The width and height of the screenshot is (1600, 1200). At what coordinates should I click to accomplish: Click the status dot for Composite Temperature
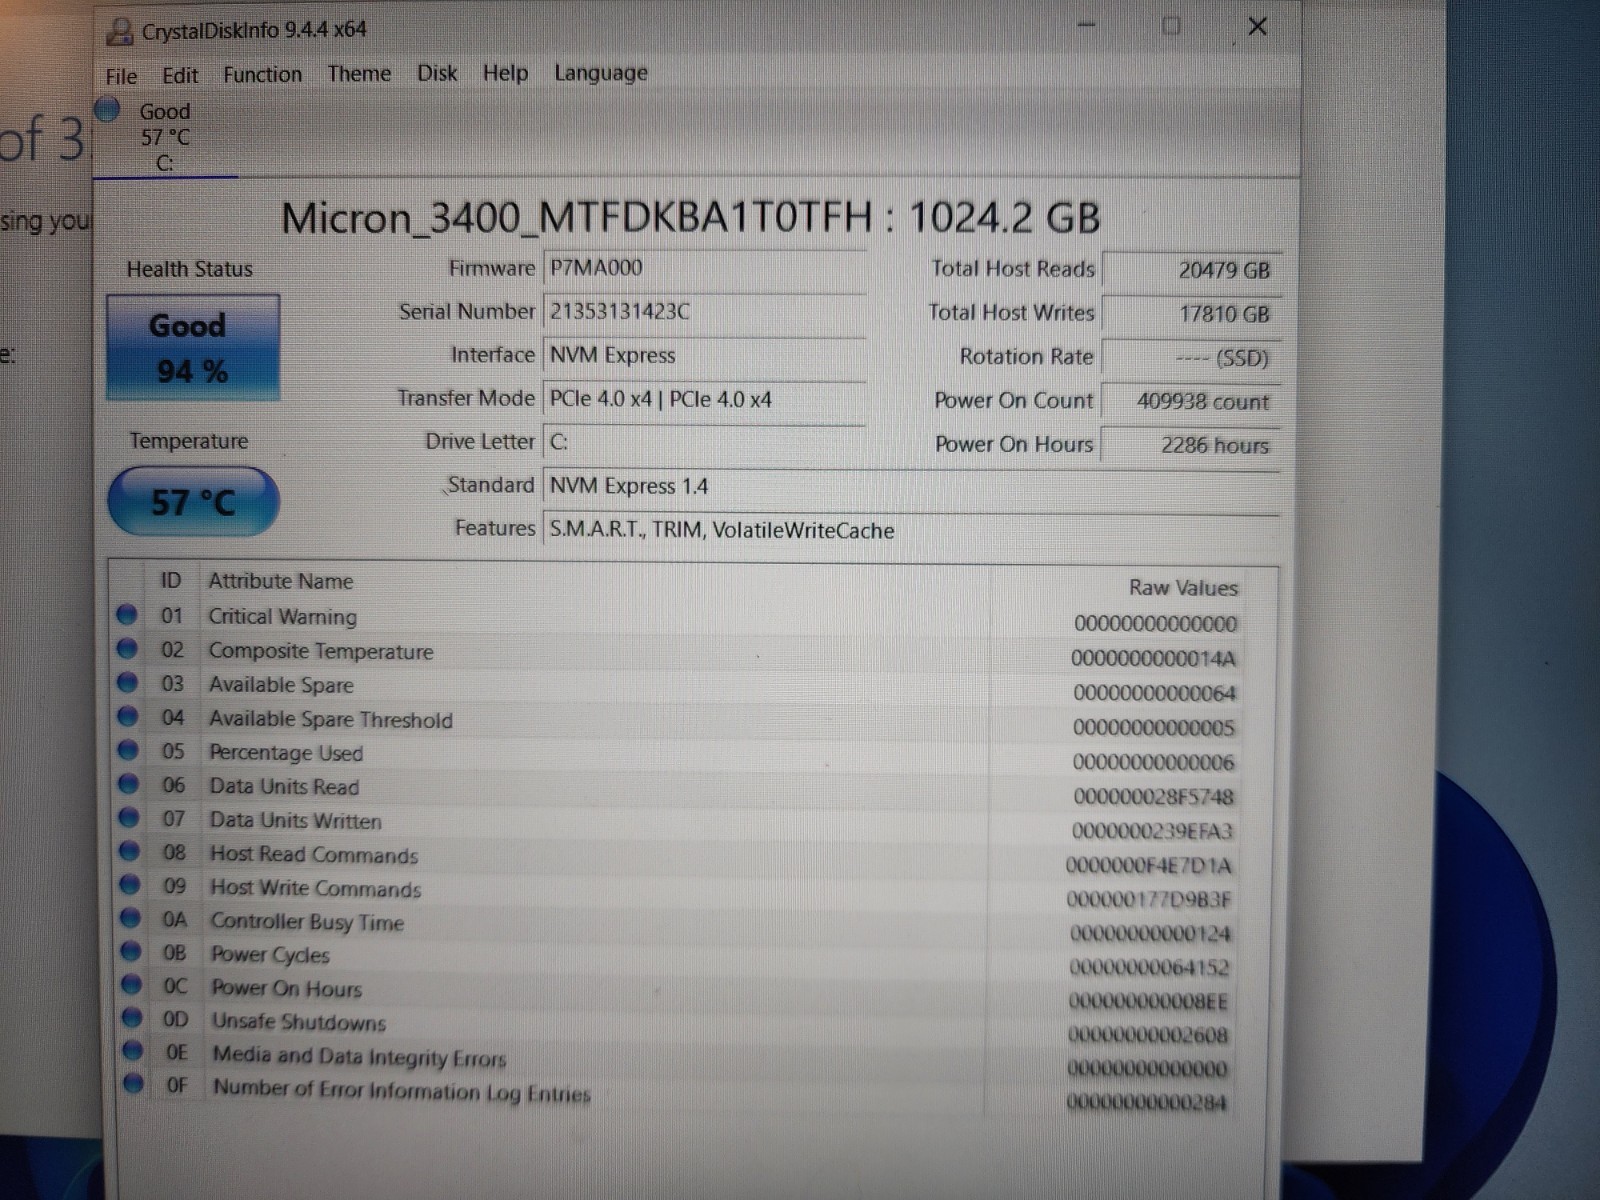[127, 649]
